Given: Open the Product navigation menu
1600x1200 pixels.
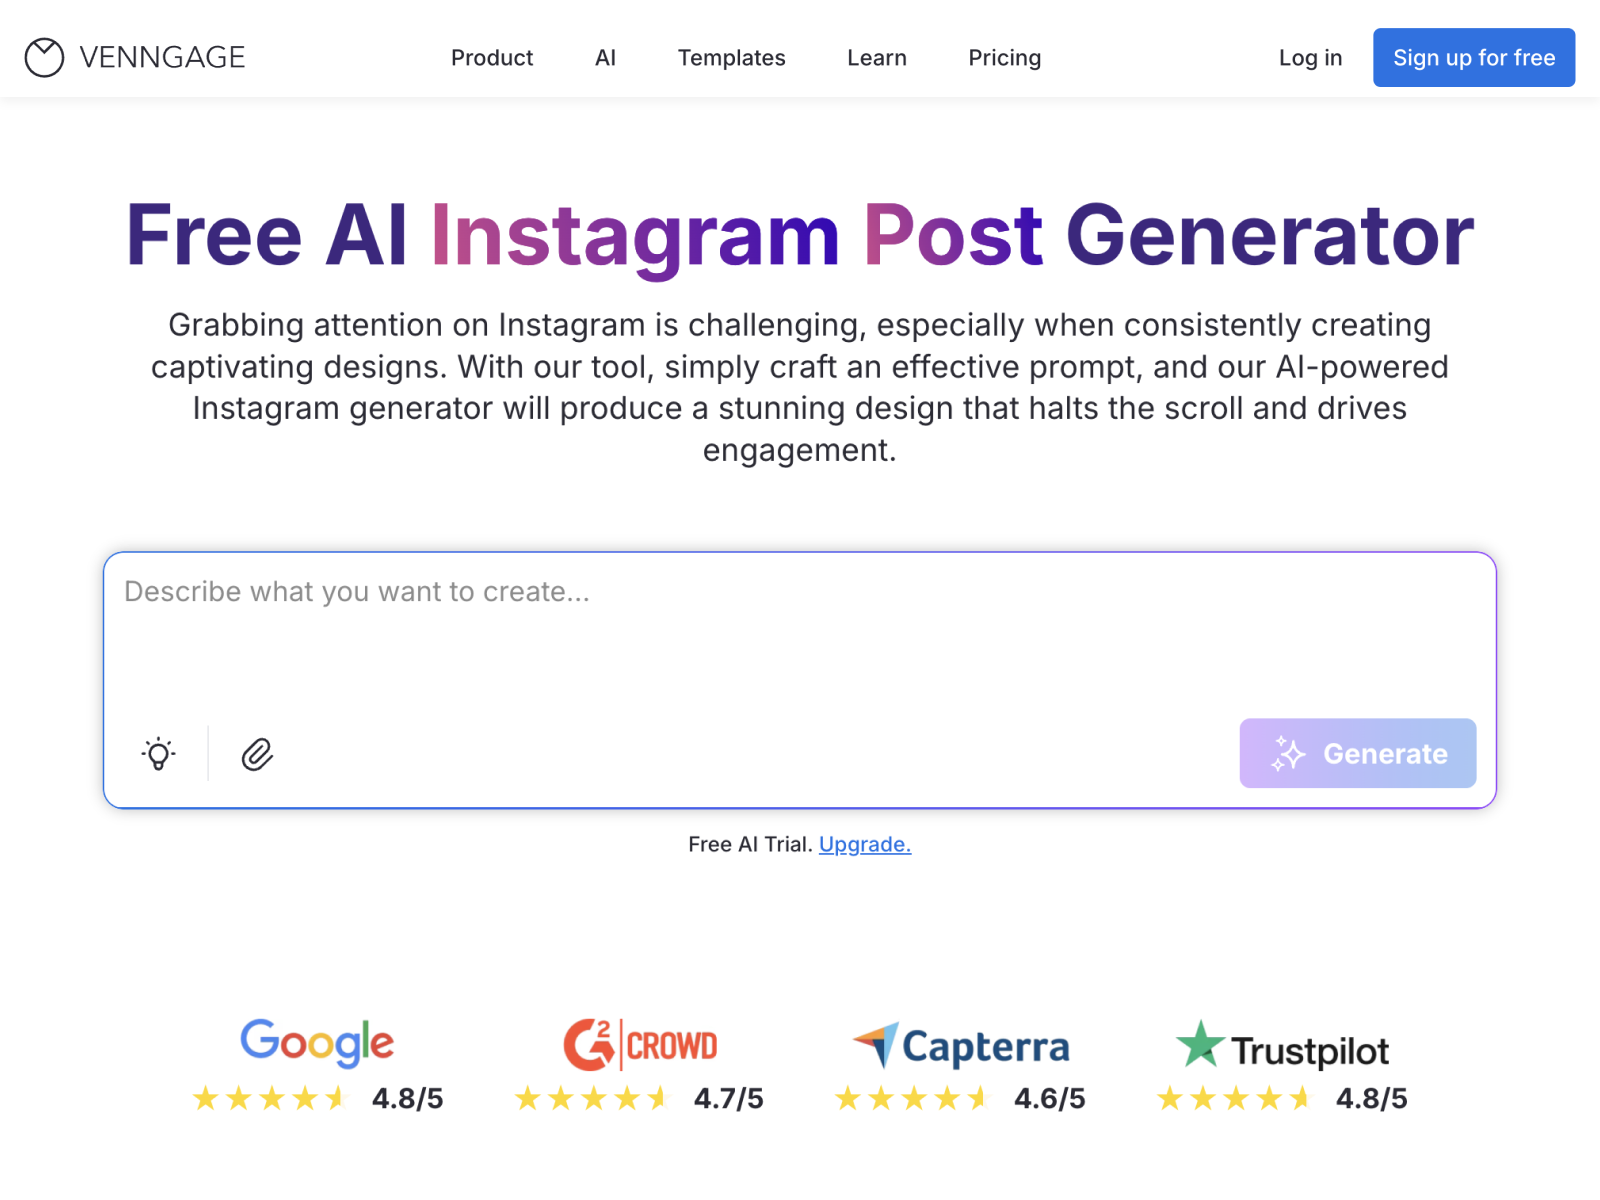Looking at the screenshot, I should click(x=492, y=57).
